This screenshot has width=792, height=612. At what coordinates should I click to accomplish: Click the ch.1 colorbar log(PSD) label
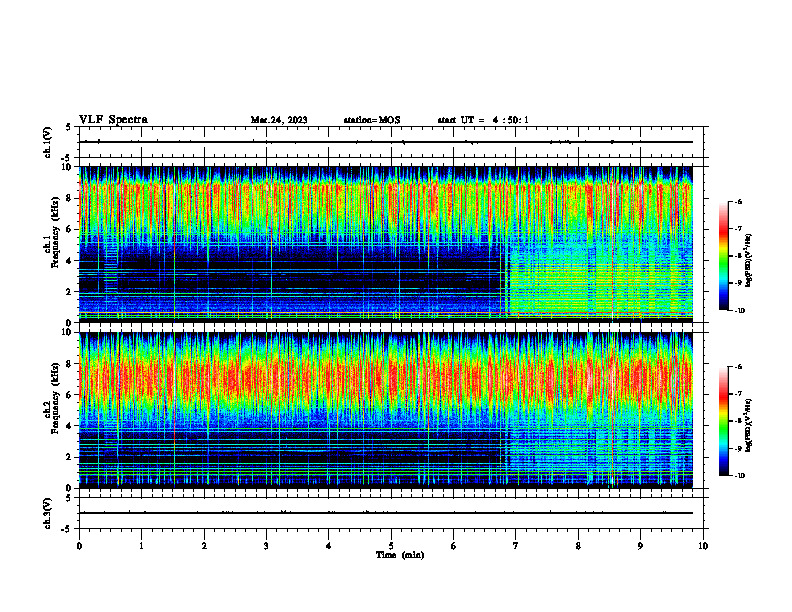click(x=749, y=261)
